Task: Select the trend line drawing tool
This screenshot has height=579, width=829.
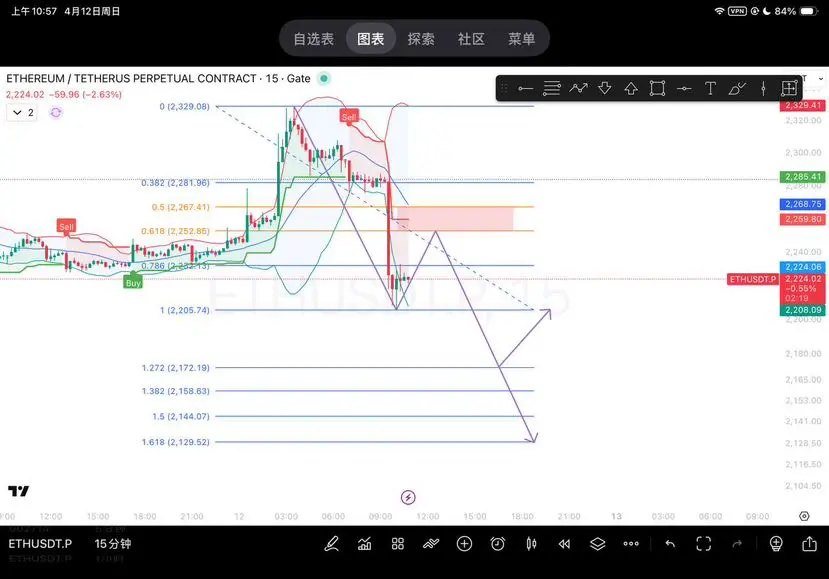Action: pos(525,88)
